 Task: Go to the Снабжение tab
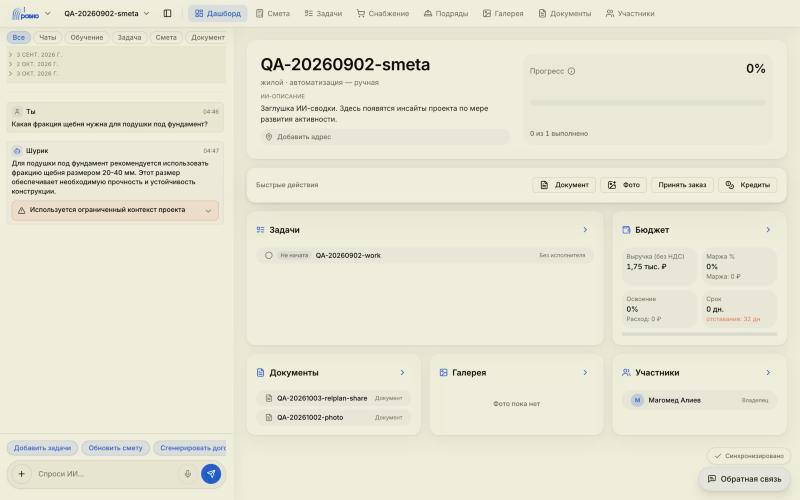(x=383, y=13)
